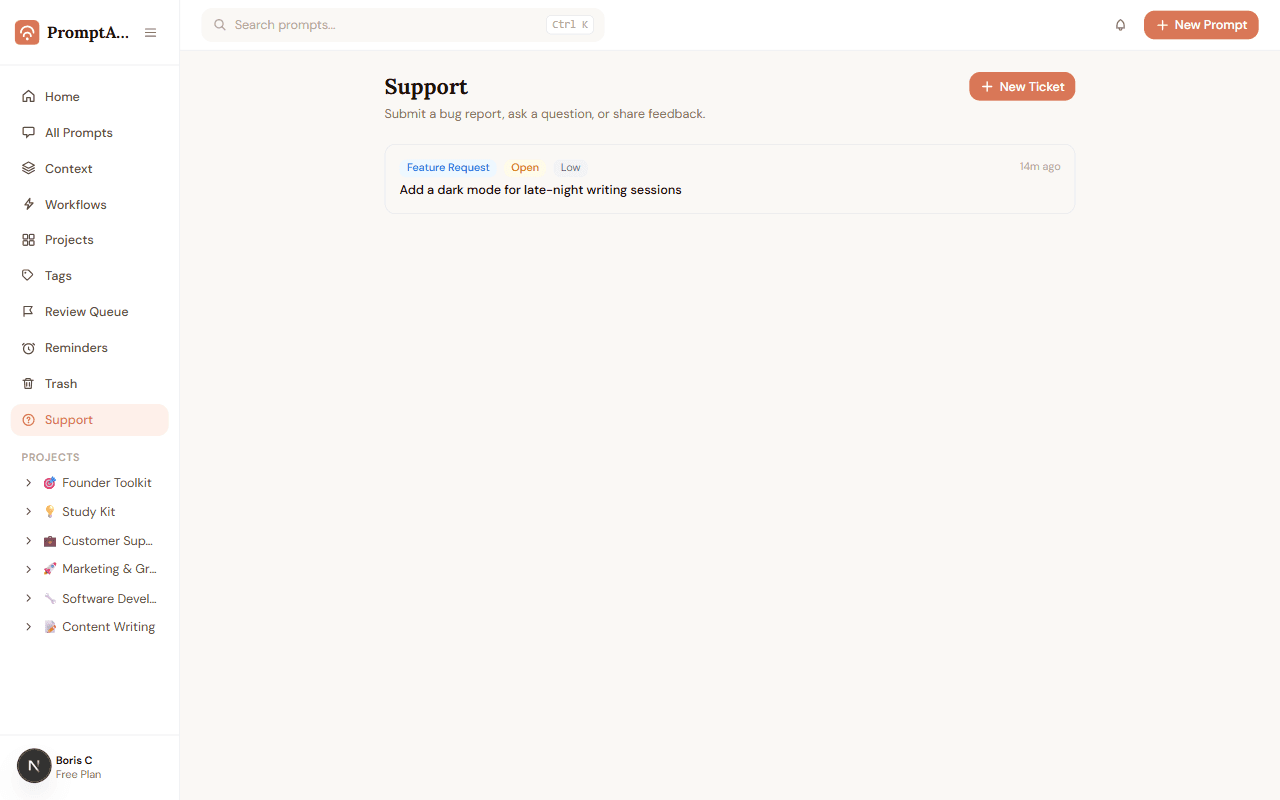
Task: Click the Support help circle icon
Action: (x=28, y=420)
